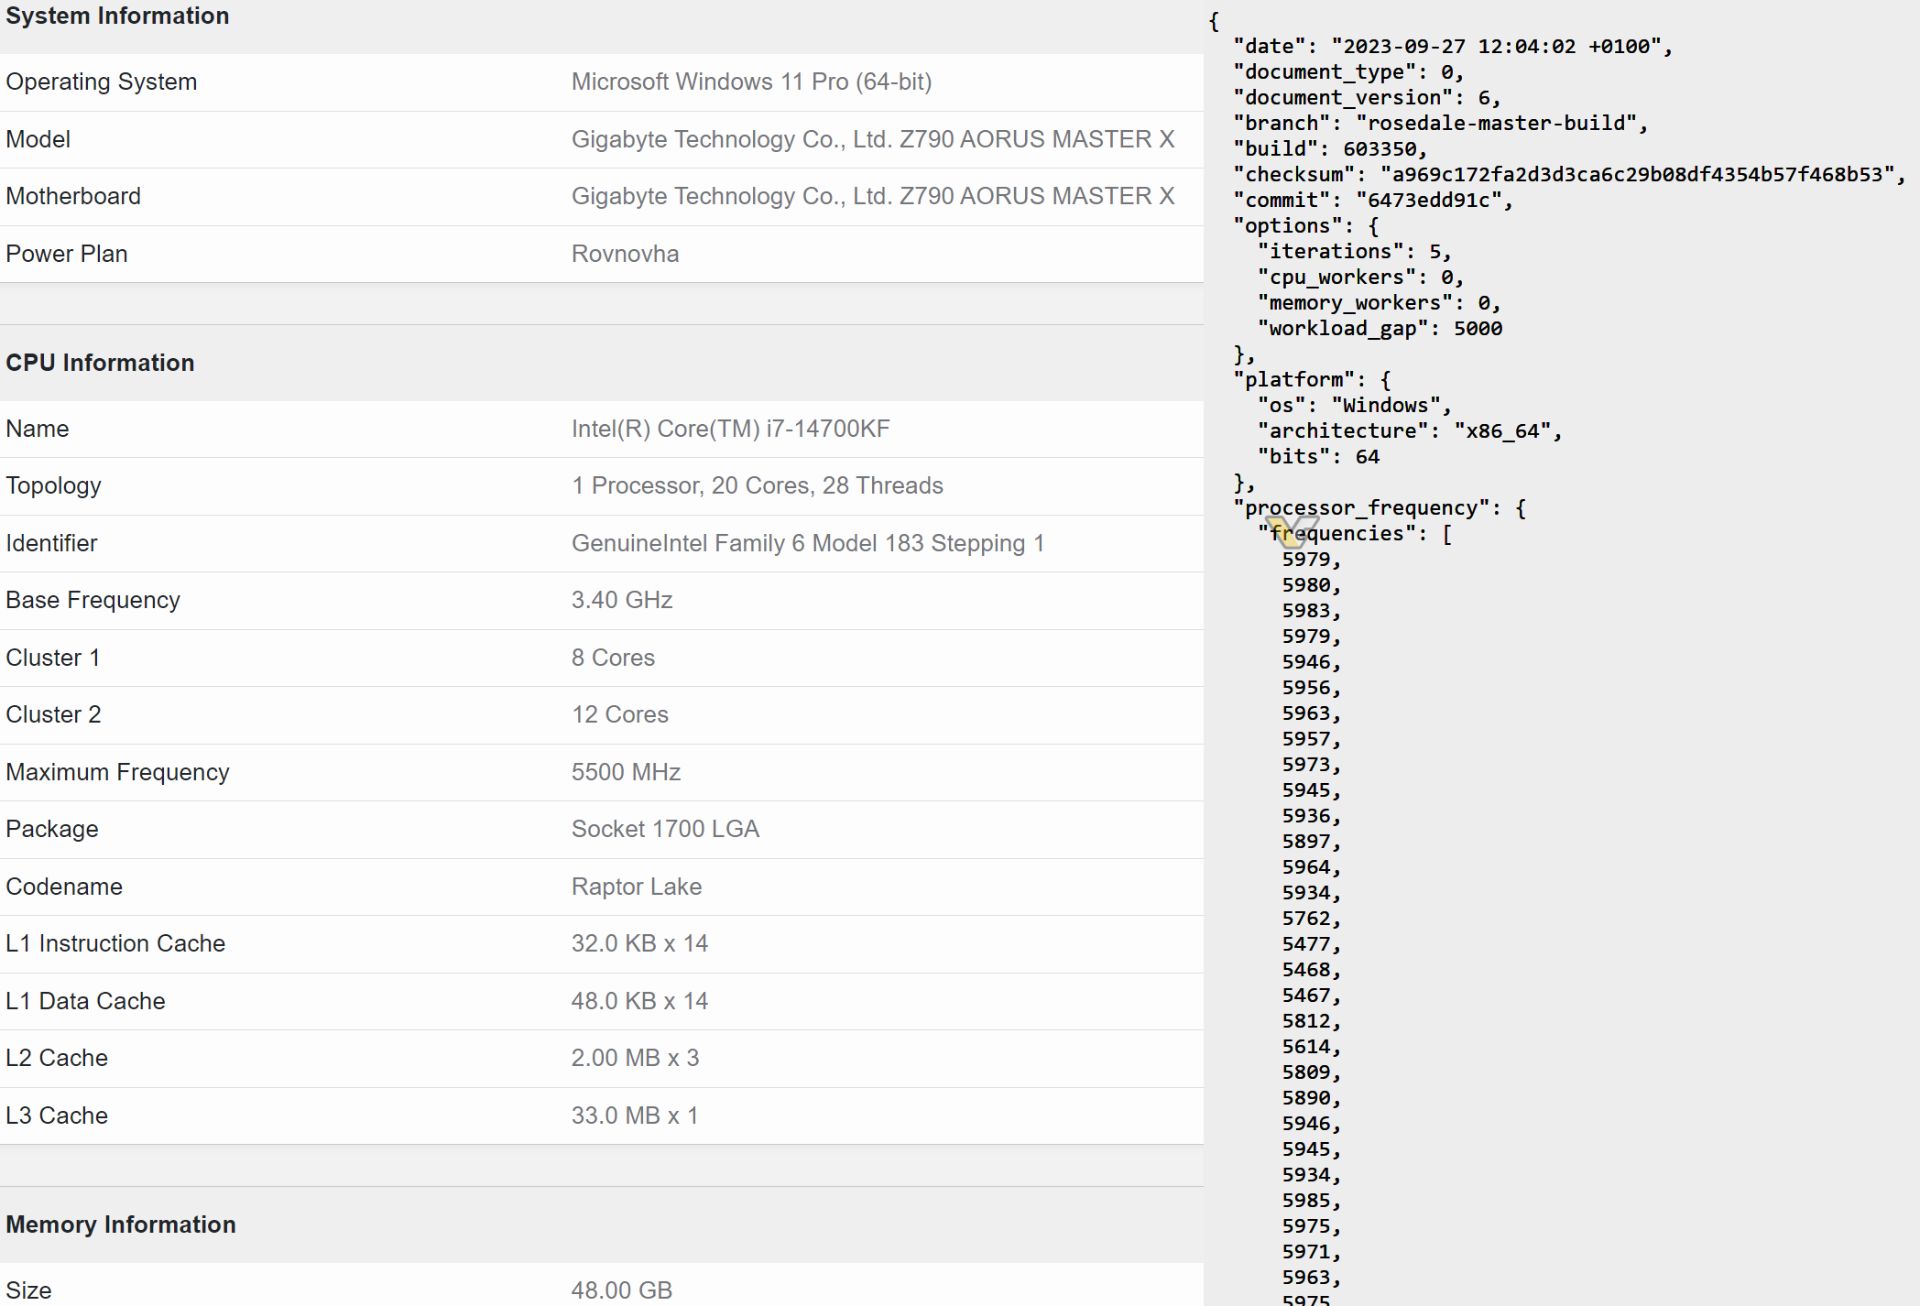Click the Cluster 1 value '8 Cores'
Screen dimensions: 1920x1306
pos(613,658)
